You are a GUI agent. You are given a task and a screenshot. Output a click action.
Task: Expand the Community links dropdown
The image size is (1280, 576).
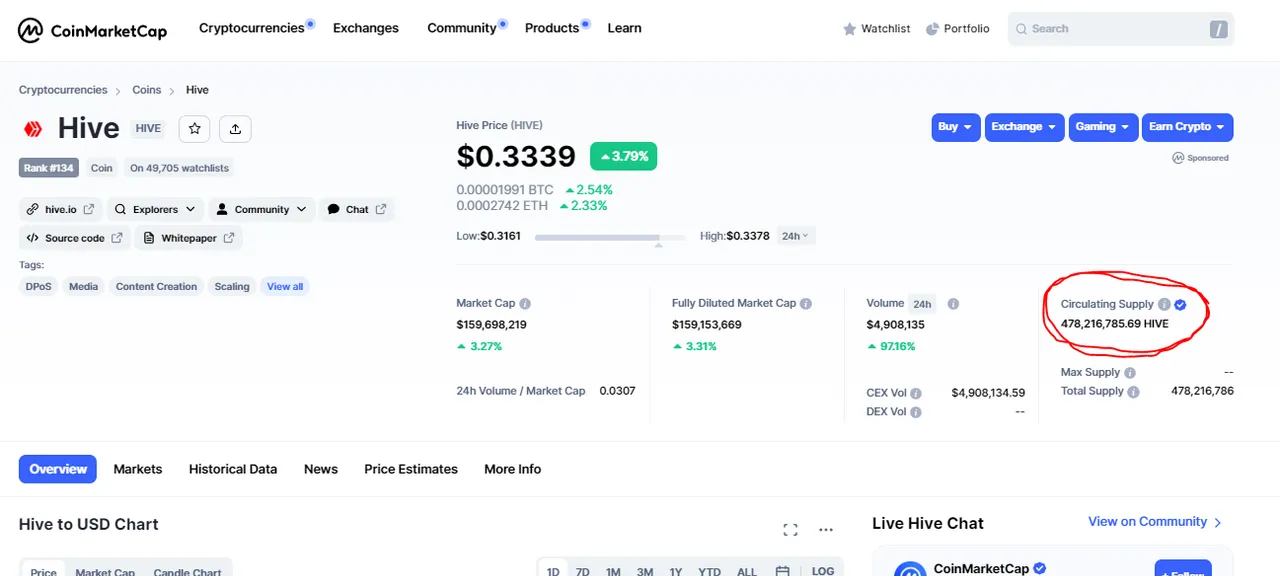(261, 209)
